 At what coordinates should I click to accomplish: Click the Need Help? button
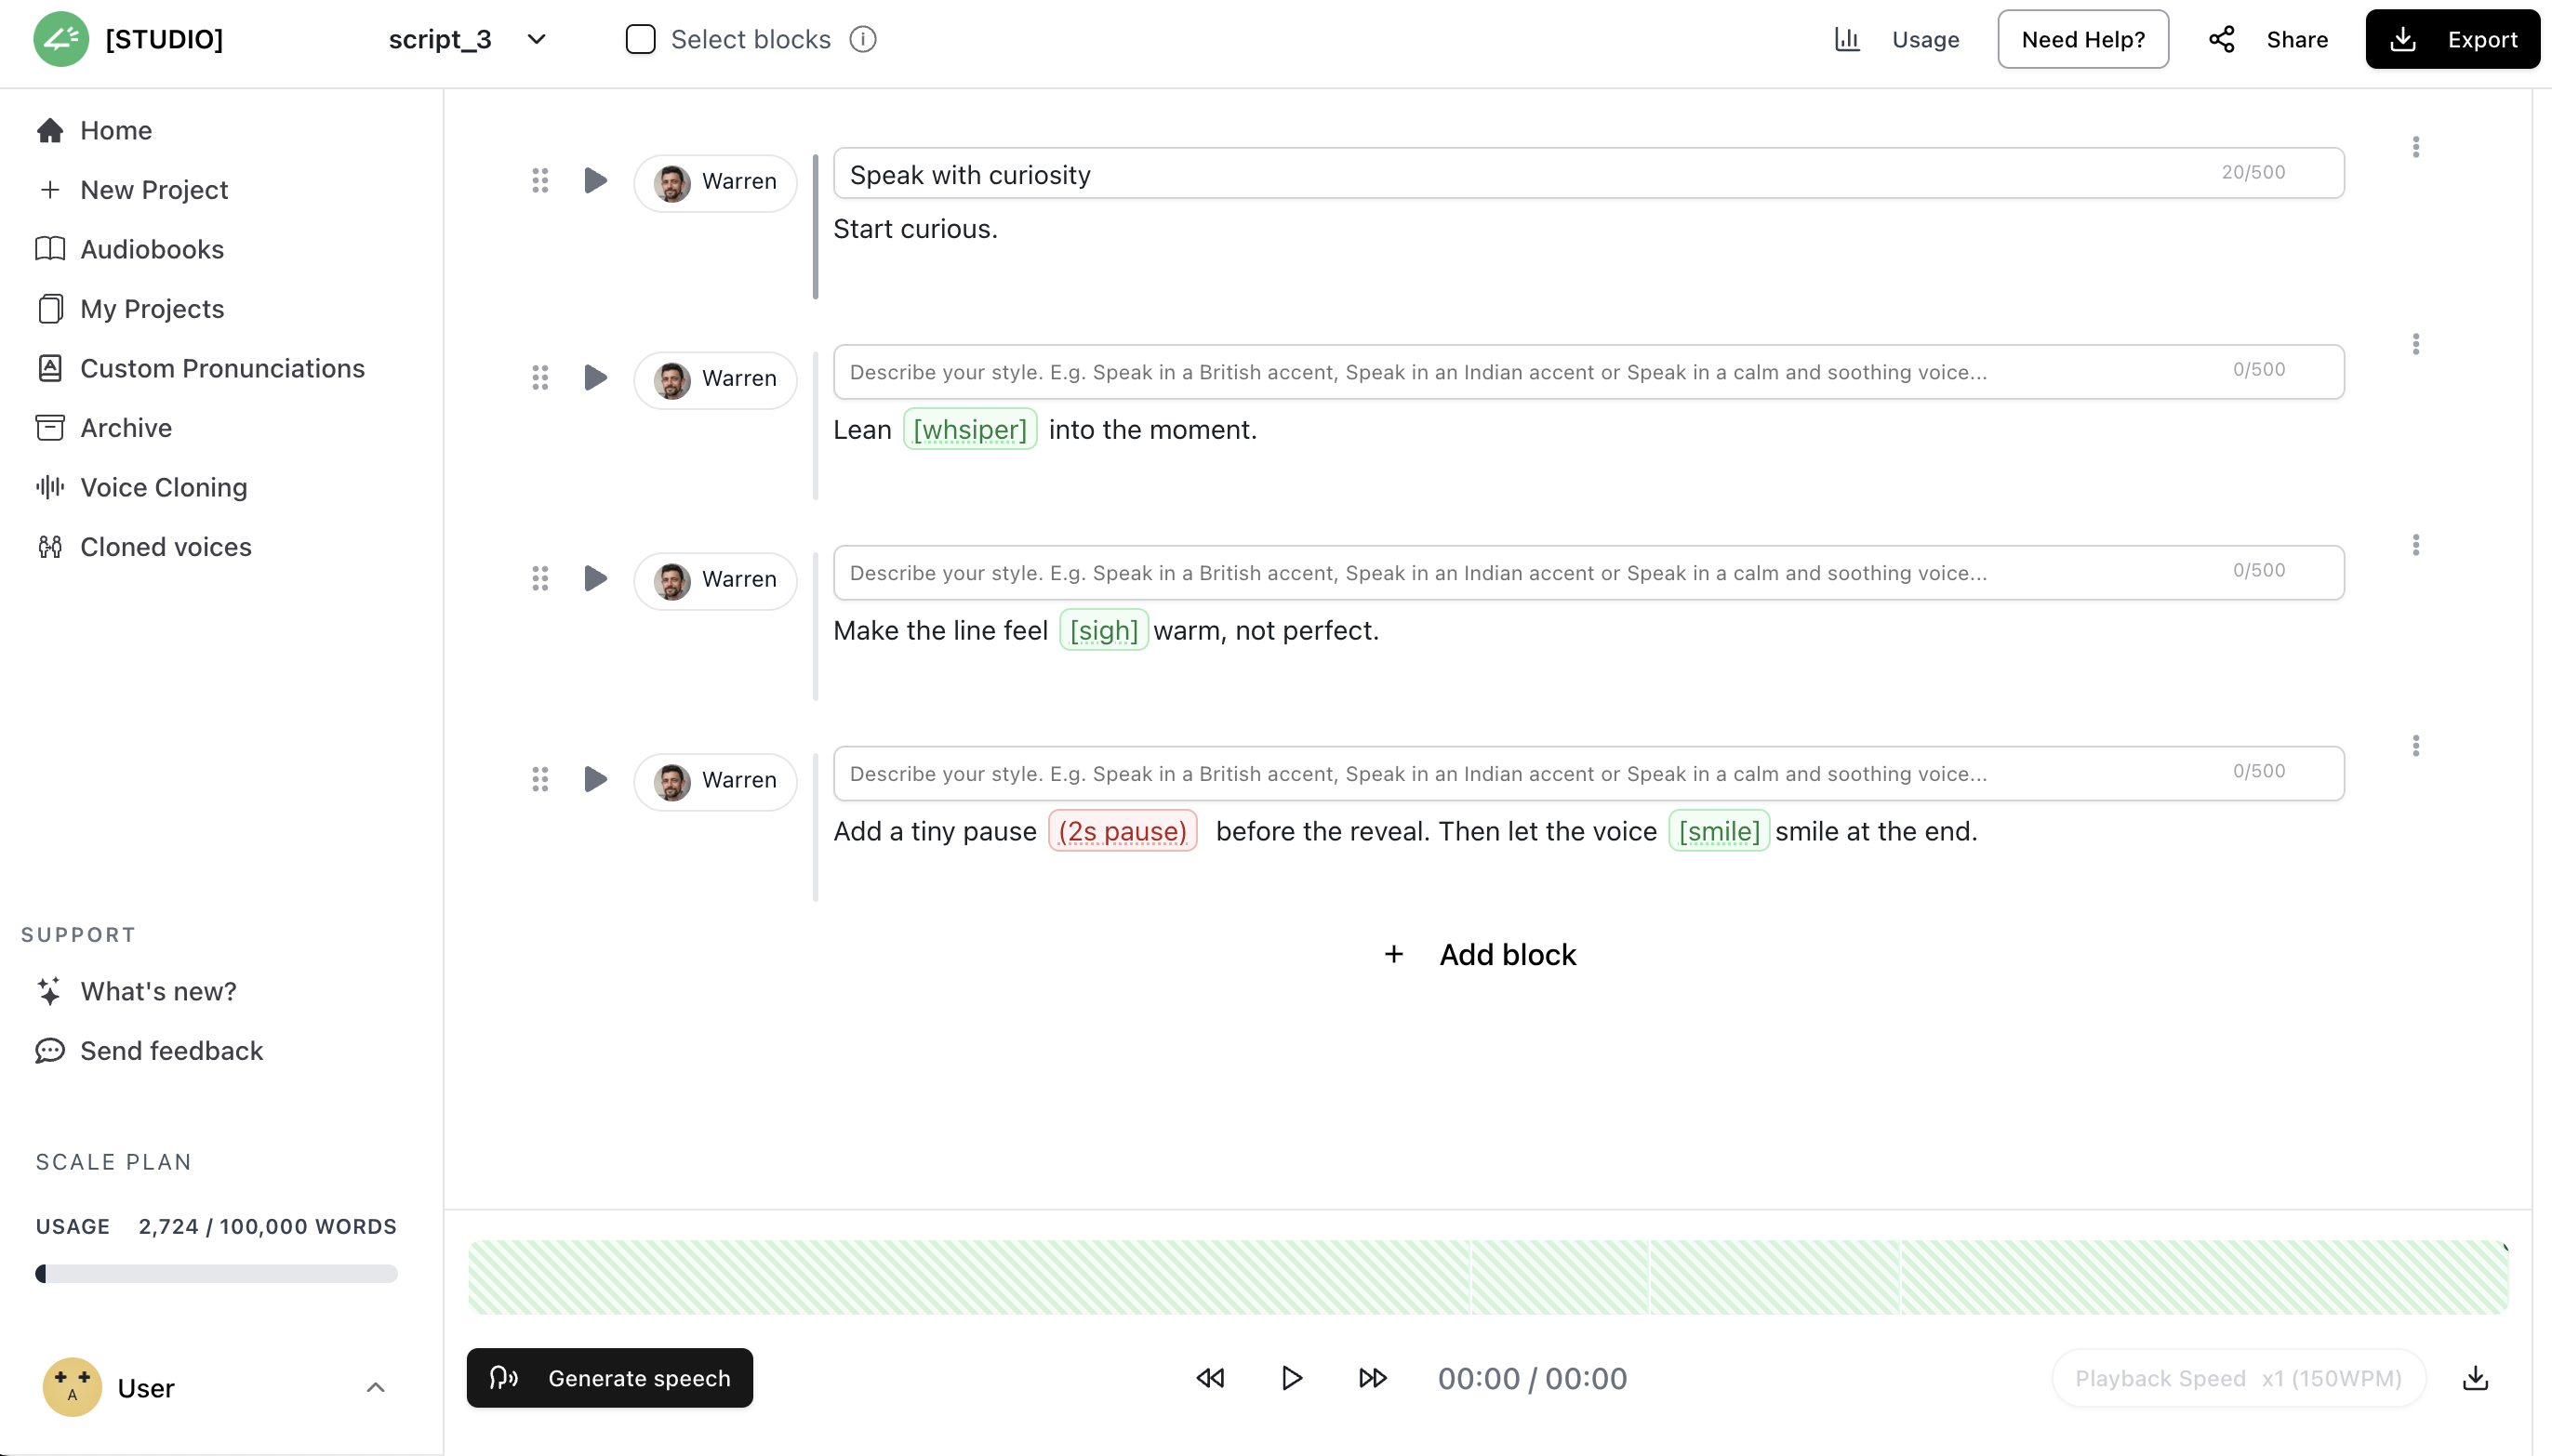coord(2082,39)
